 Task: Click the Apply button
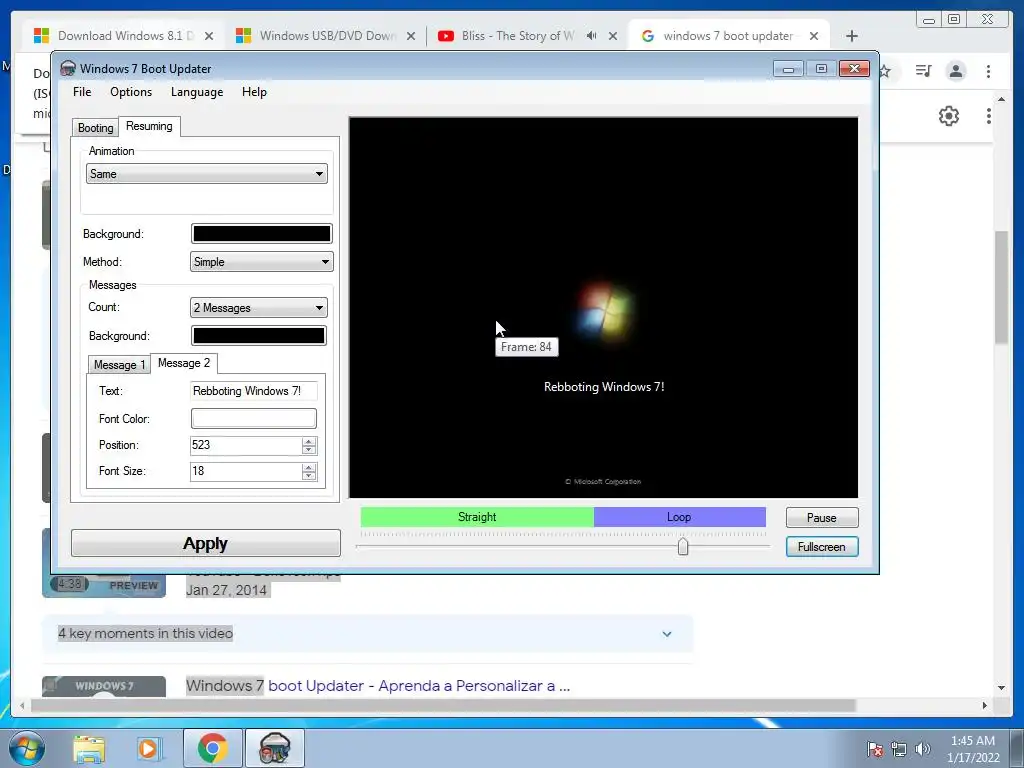206,543
